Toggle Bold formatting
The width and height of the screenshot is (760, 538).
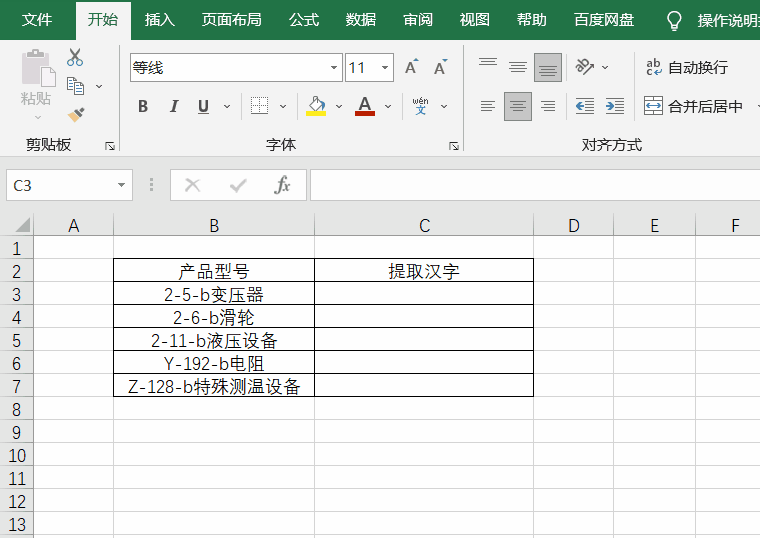[143, 106]
